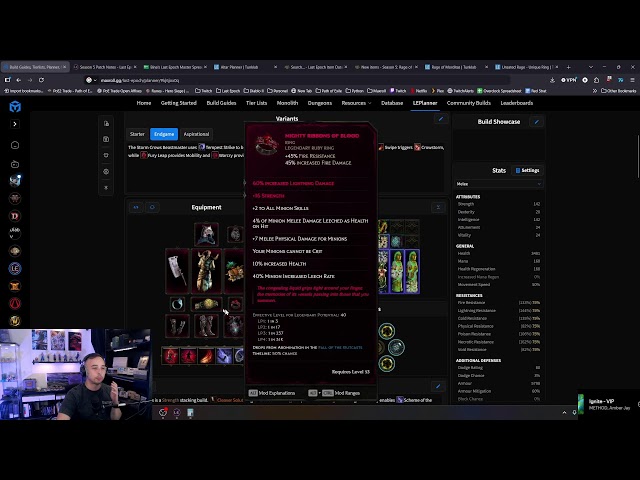Screen dimensions: 640x480
Task: Select the weapon axe slot
Action: (177, 271)
